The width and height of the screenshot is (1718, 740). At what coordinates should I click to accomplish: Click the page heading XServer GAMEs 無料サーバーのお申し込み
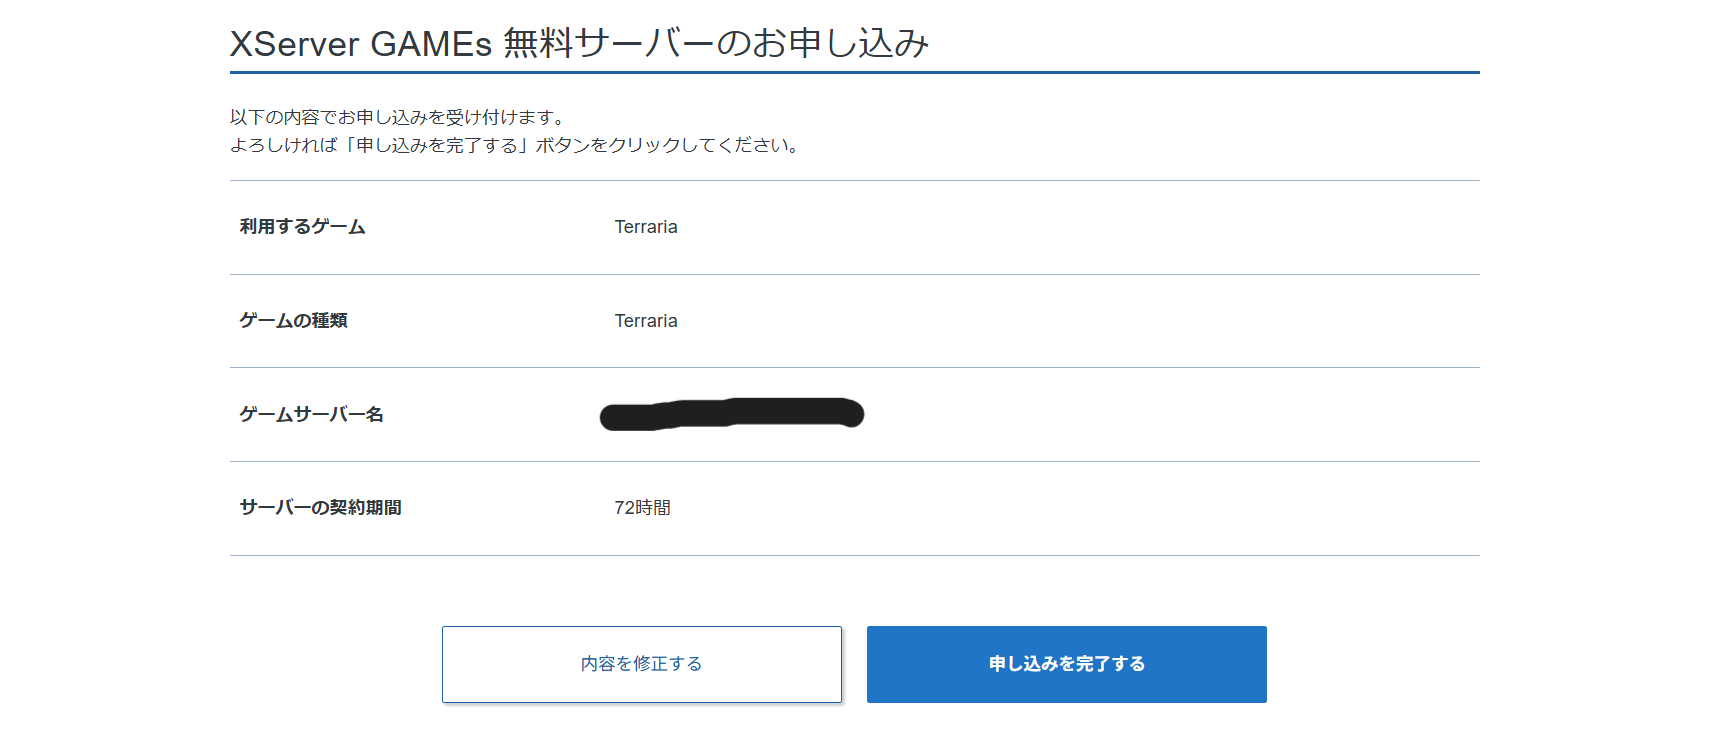580,43
